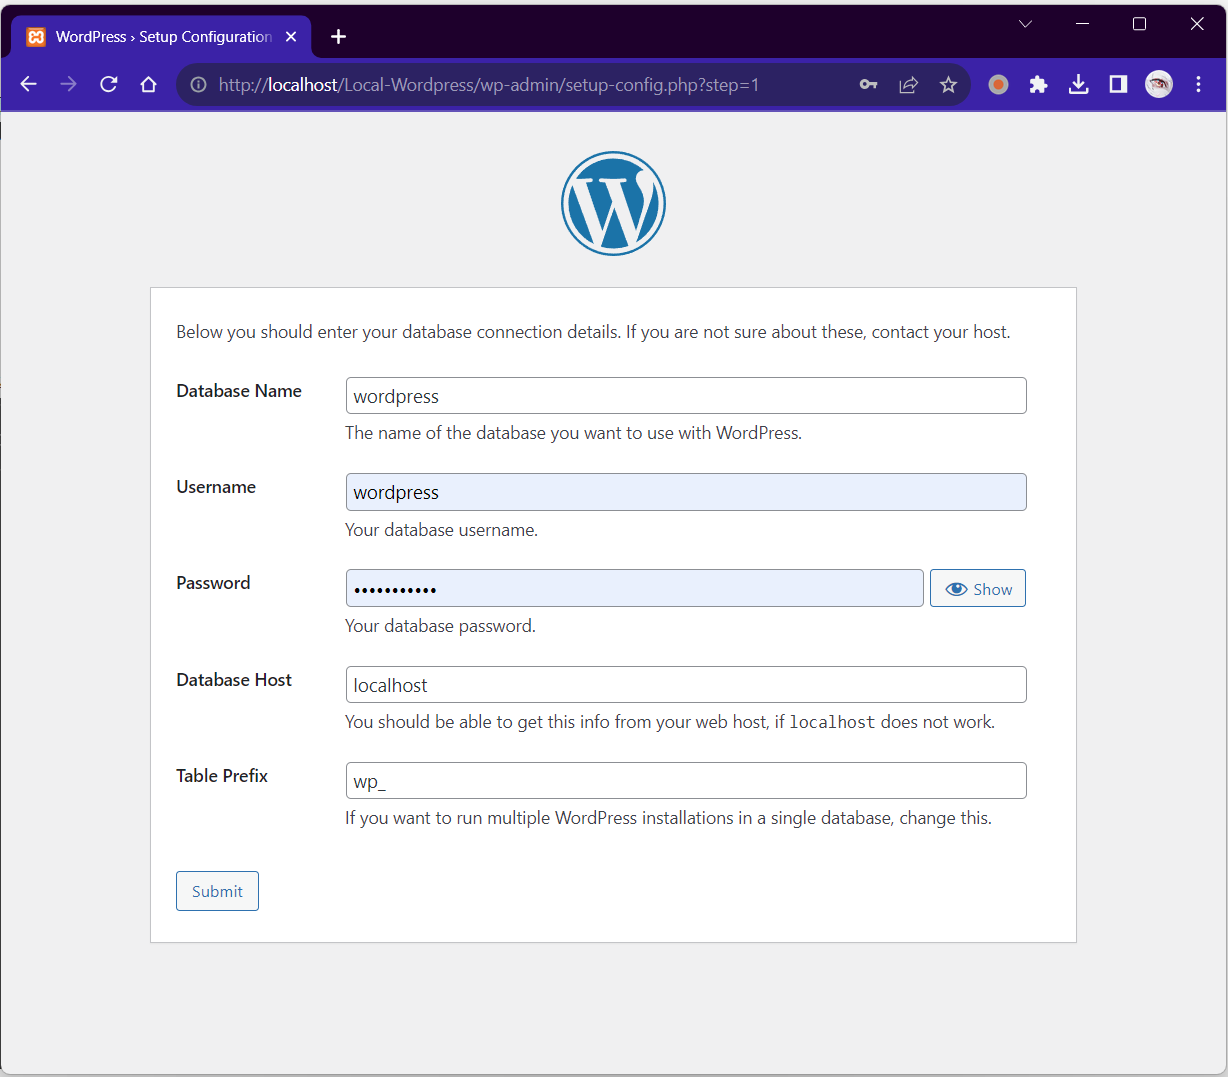Focus the Table Prefix field

coord(686,781)
